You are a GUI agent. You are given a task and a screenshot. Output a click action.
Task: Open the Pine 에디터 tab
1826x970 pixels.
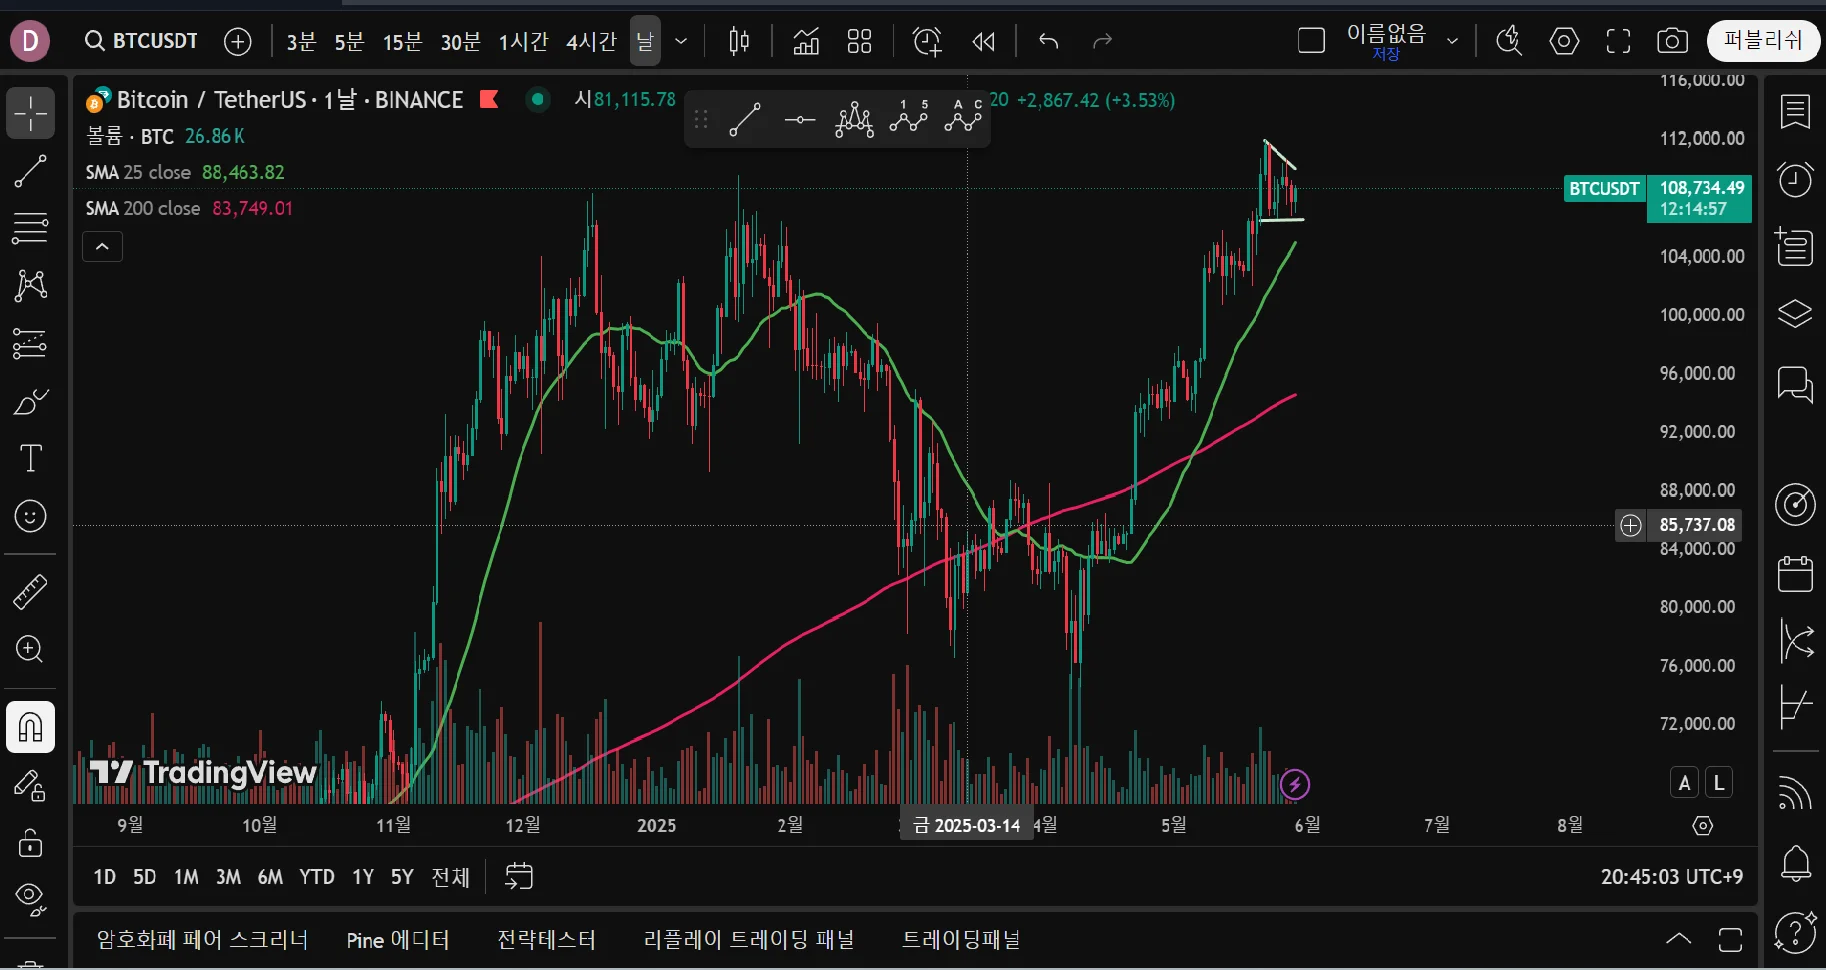point(398,940)
